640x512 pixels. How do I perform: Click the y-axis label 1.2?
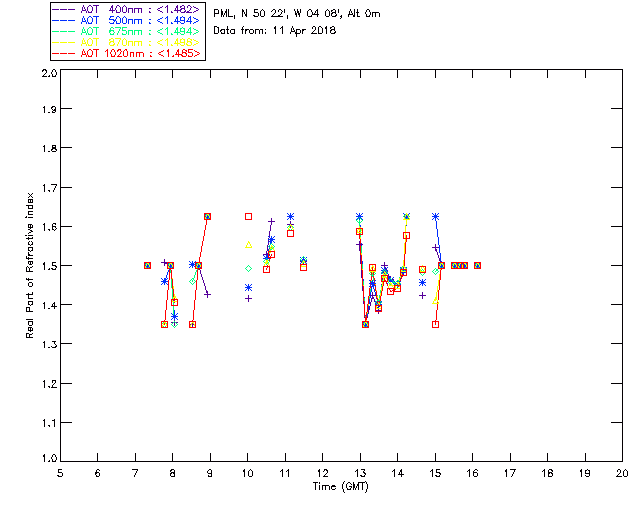click(49, 384)
